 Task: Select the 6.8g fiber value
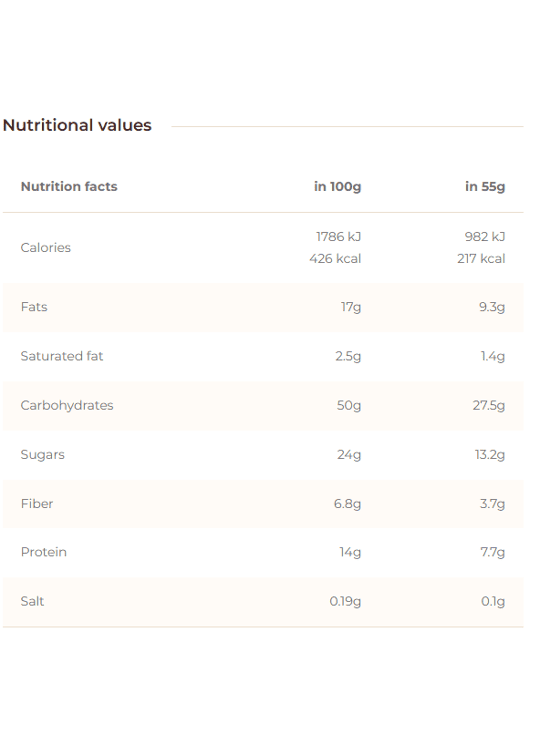pos(347,504)
